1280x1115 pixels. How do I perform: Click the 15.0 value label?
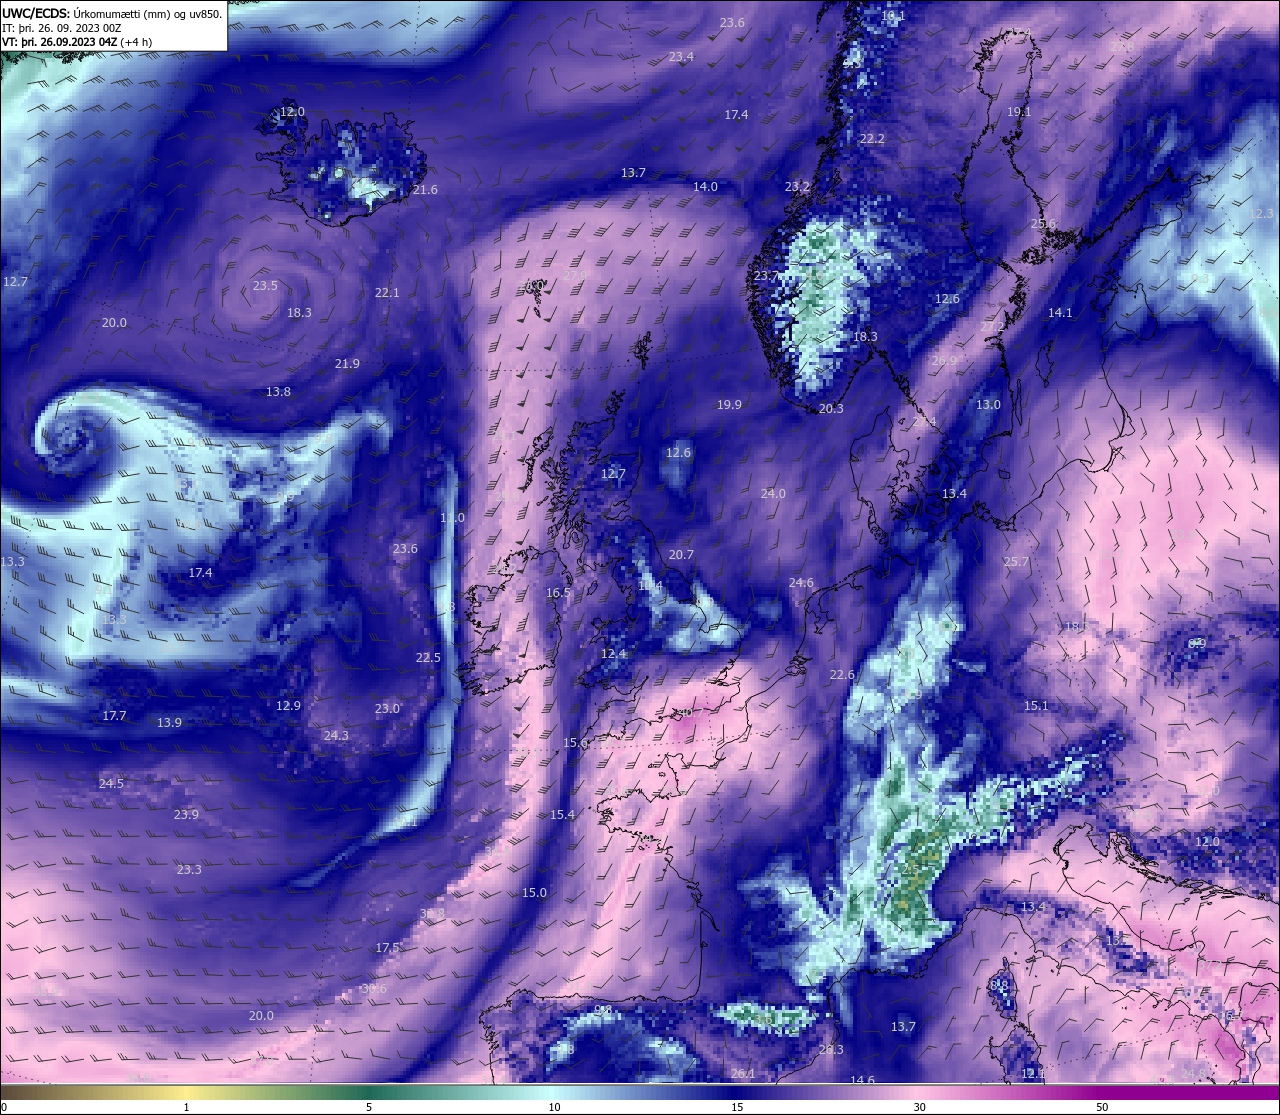point(534,893)
